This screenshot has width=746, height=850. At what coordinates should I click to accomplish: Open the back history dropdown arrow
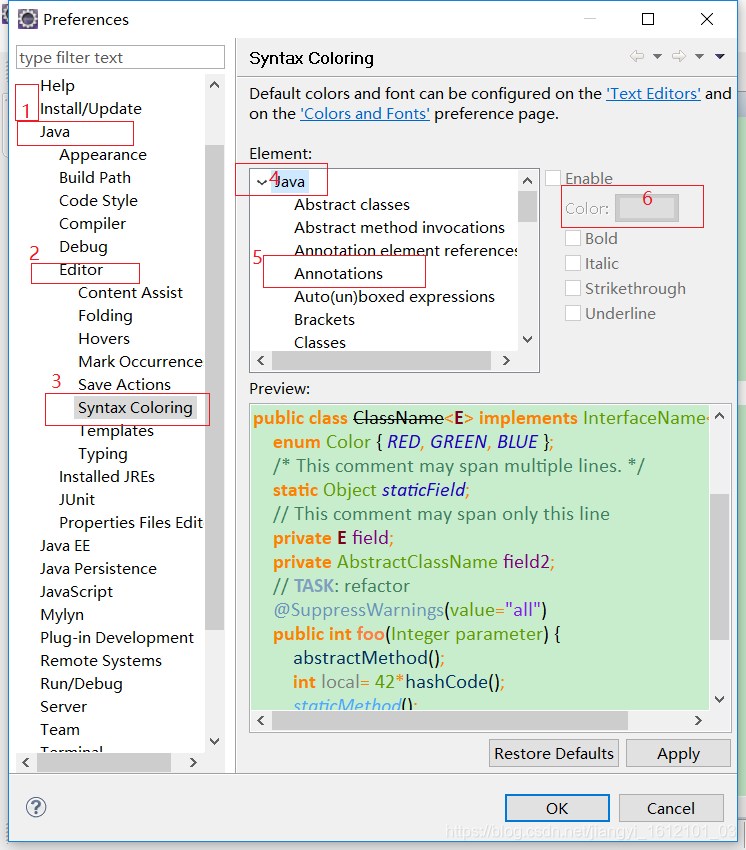657,56
